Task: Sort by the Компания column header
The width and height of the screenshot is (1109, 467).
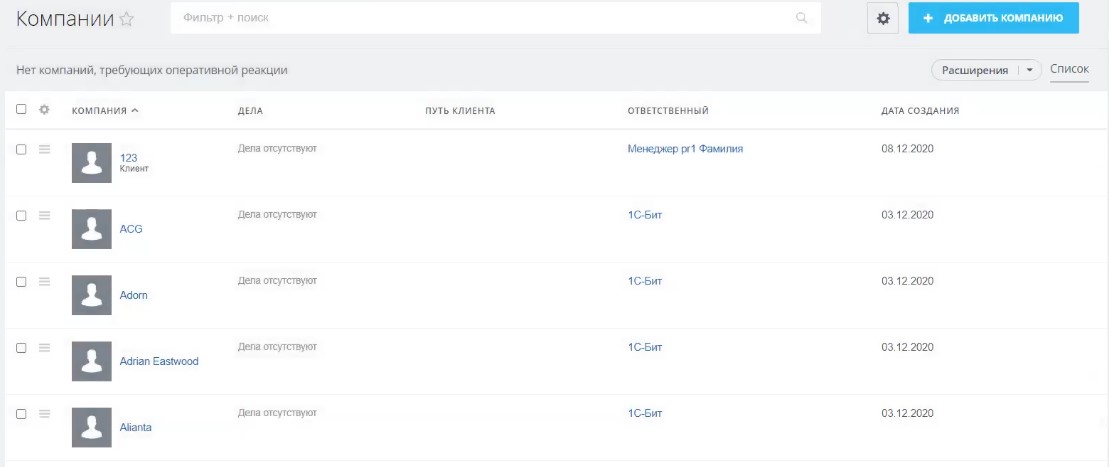Action: (x=104, y=110)
